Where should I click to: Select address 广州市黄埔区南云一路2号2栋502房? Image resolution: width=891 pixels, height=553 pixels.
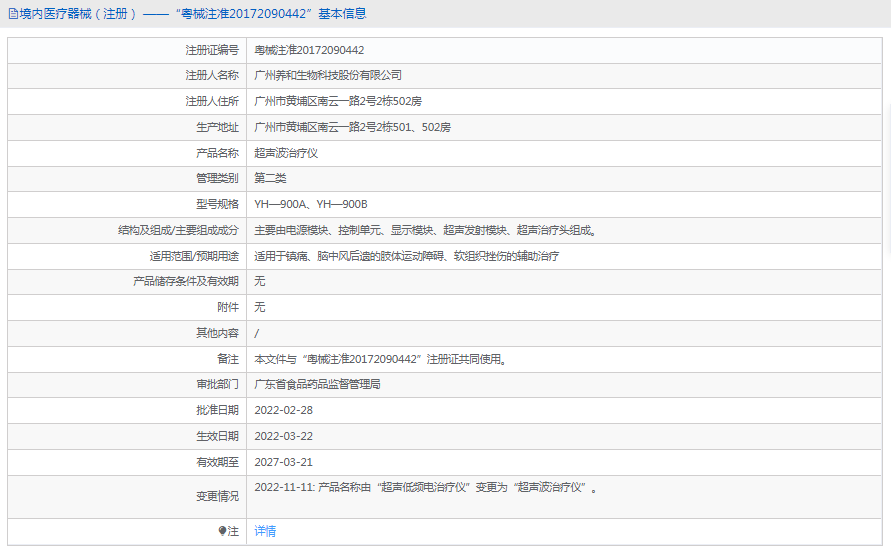338,101
